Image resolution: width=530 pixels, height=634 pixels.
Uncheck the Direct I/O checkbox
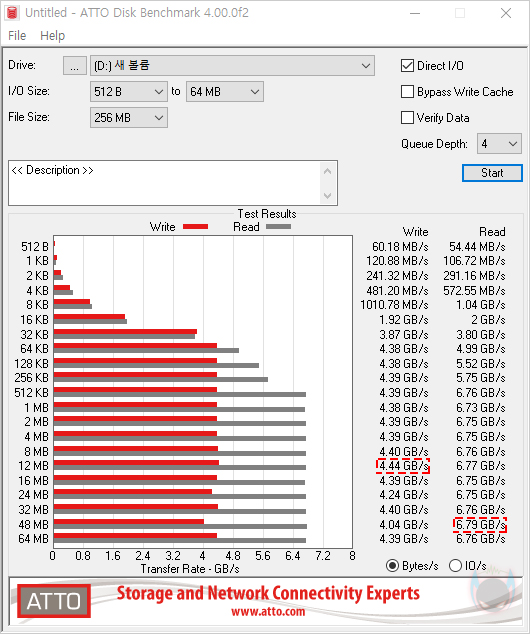pos(407,66)
